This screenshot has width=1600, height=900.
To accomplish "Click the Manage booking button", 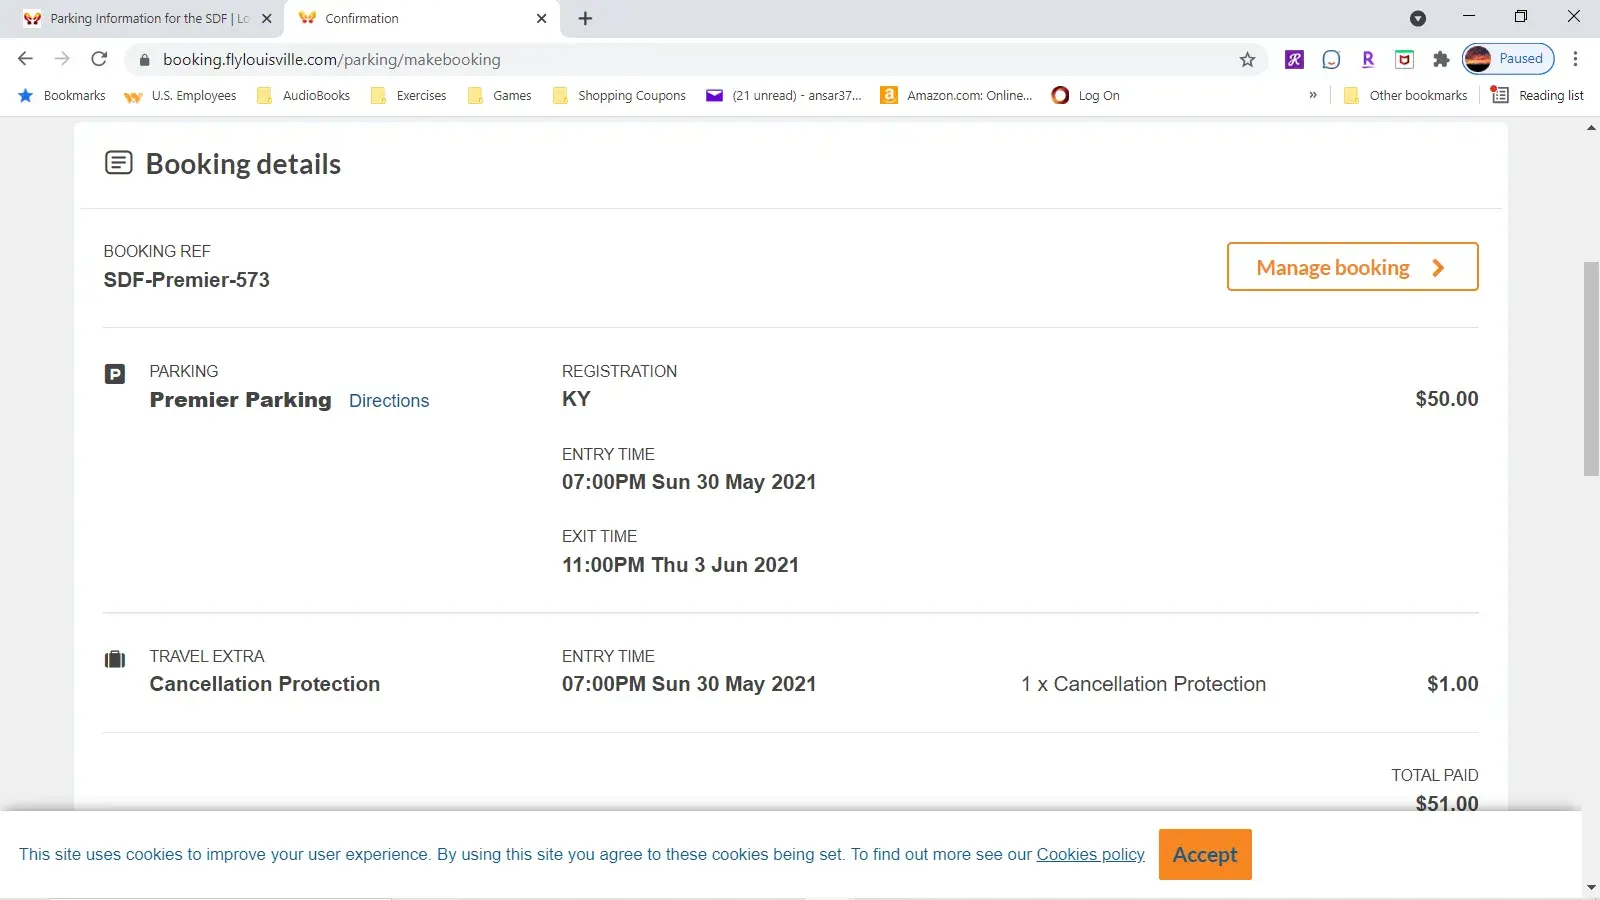I will 1351,267.
